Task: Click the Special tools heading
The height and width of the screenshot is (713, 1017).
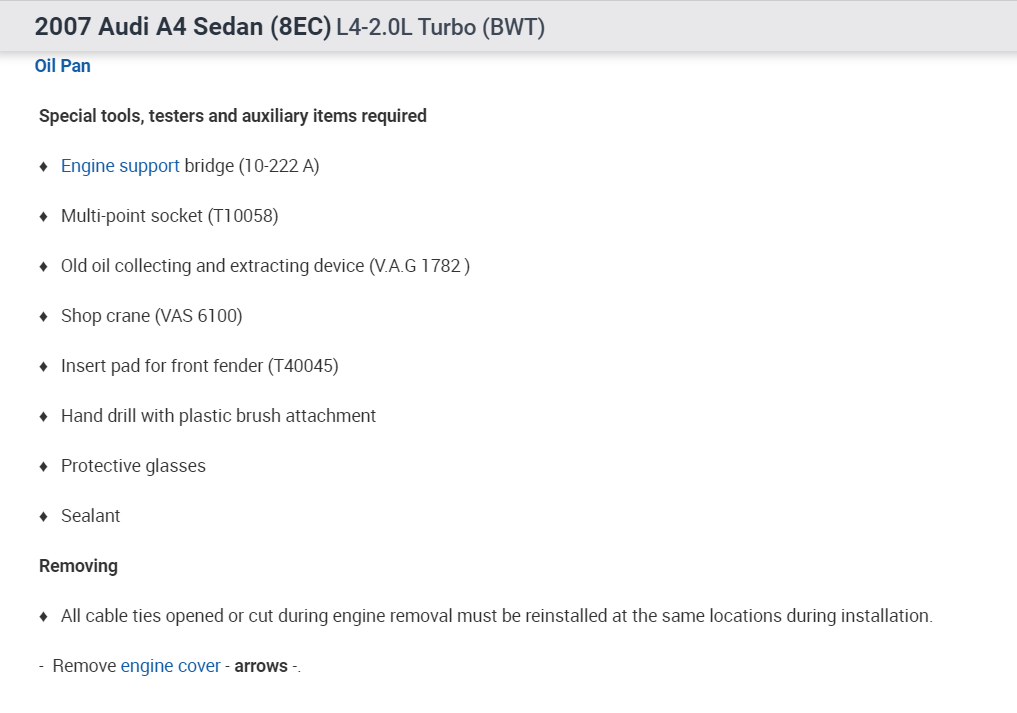Action: pyautogui.click(x=232, y=116)
